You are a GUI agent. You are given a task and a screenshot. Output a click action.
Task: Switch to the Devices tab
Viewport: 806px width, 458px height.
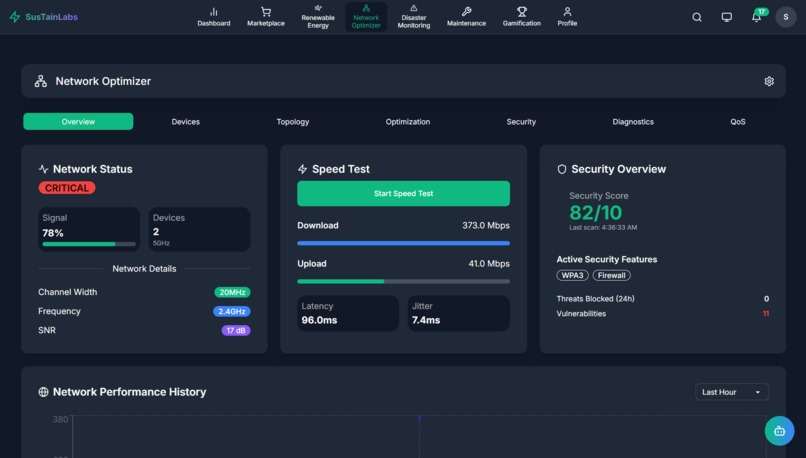186,122
